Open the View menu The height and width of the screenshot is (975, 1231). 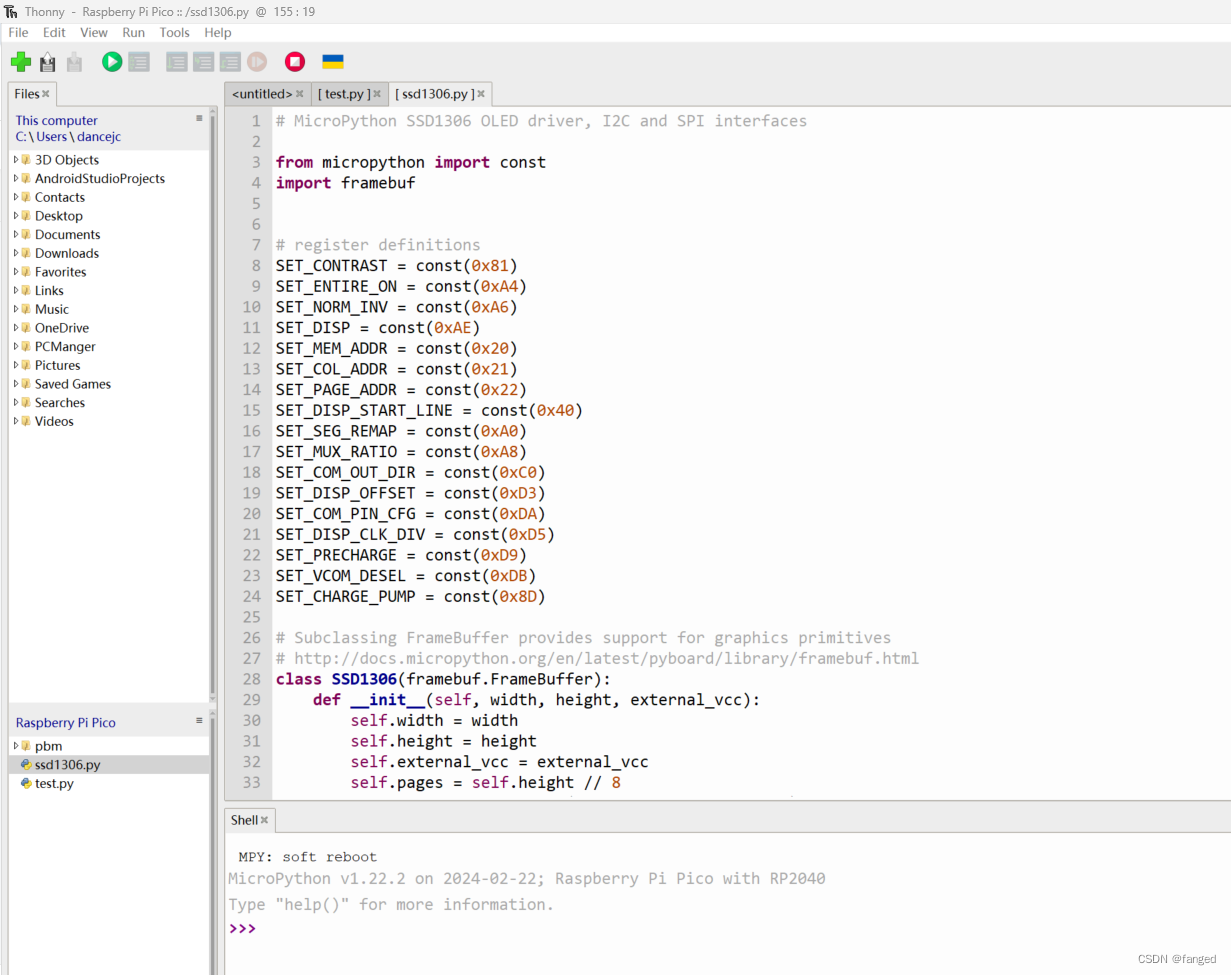click(94, 32)
